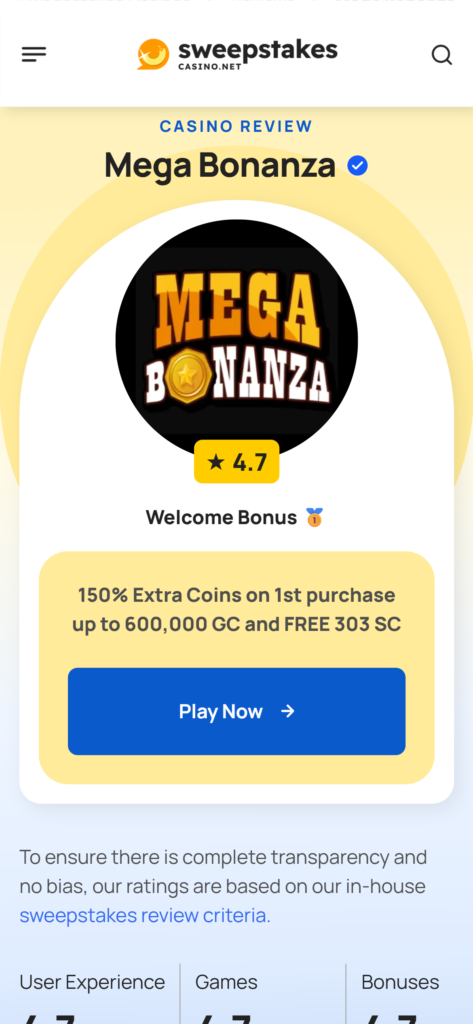The height and width of the screenshot is (1024, 473).
Task: Click the star icon in rating badge
Action: tap(216, 462)
